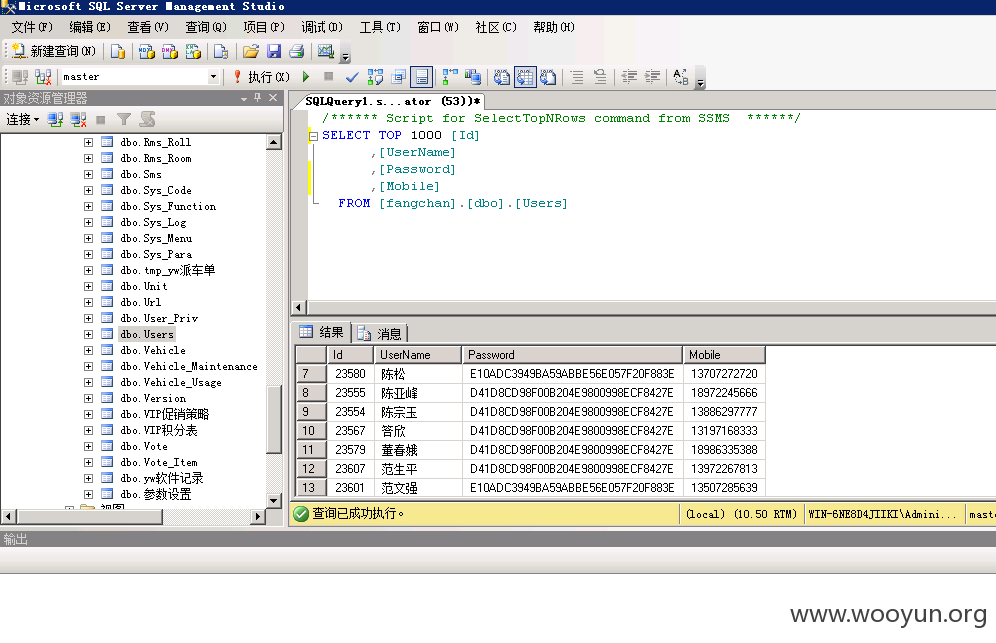Viewport: 996px width, 643px height.
Task: Click the Change Connection icon in toolbar
Action: coord(43,77)
